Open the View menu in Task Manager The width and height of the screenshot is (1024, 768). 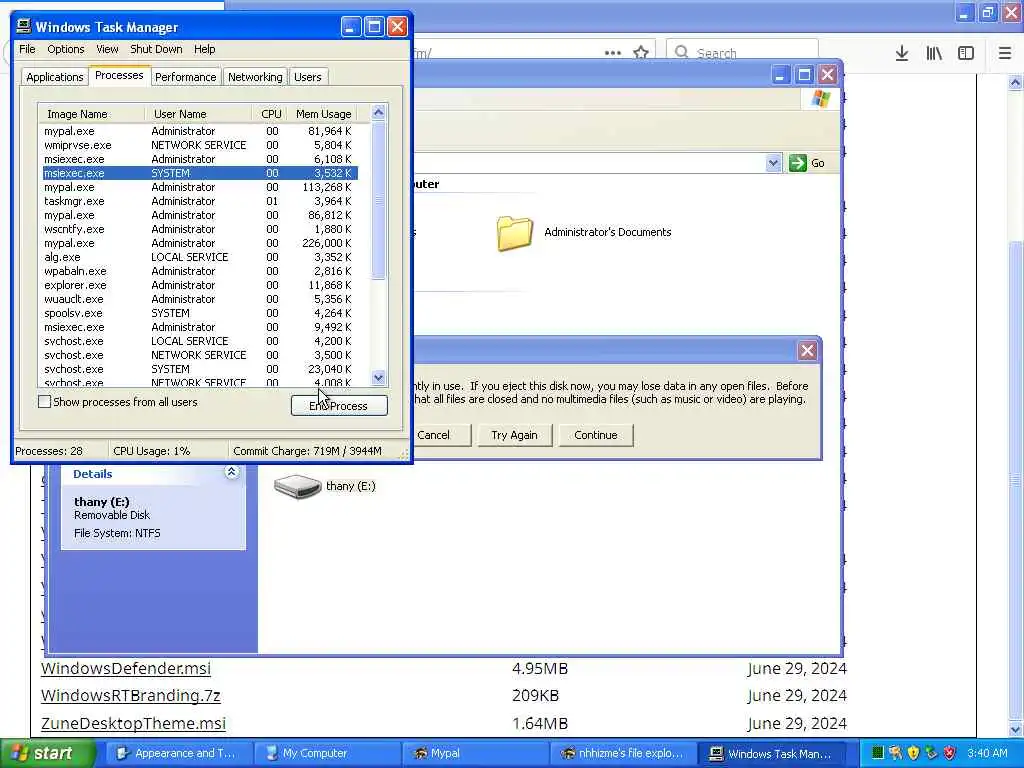107,49
